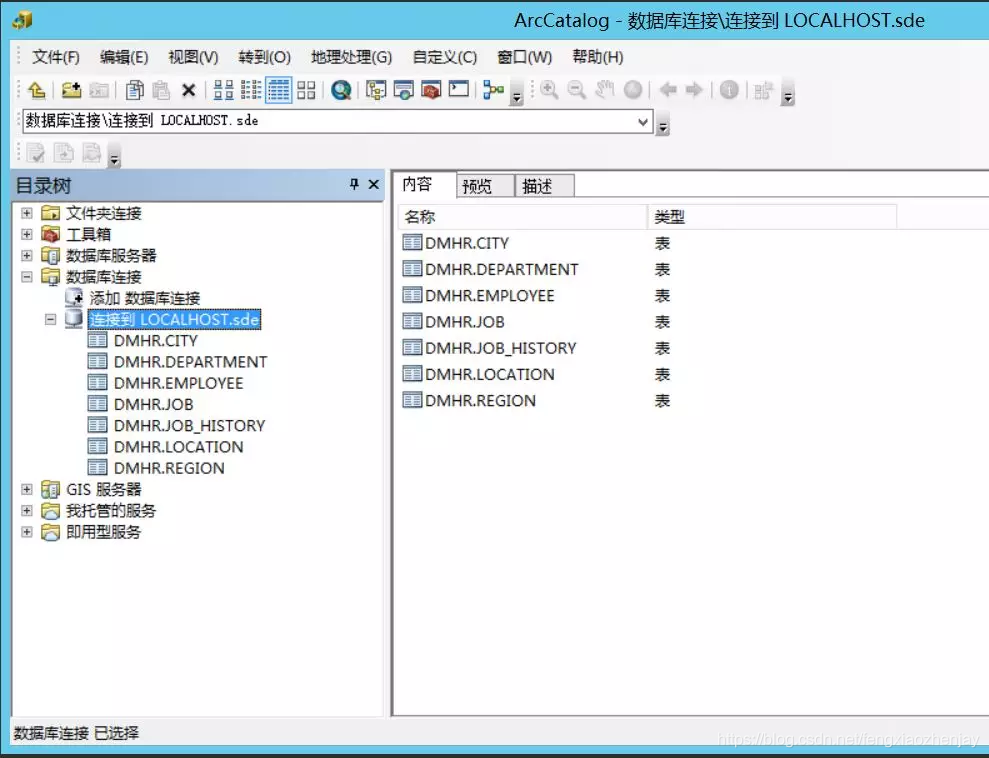Screen dimensions: 989x758
Task: Expand the 我托管的服务 tree node
Action: pyautogui.click(x=26, y=510)
